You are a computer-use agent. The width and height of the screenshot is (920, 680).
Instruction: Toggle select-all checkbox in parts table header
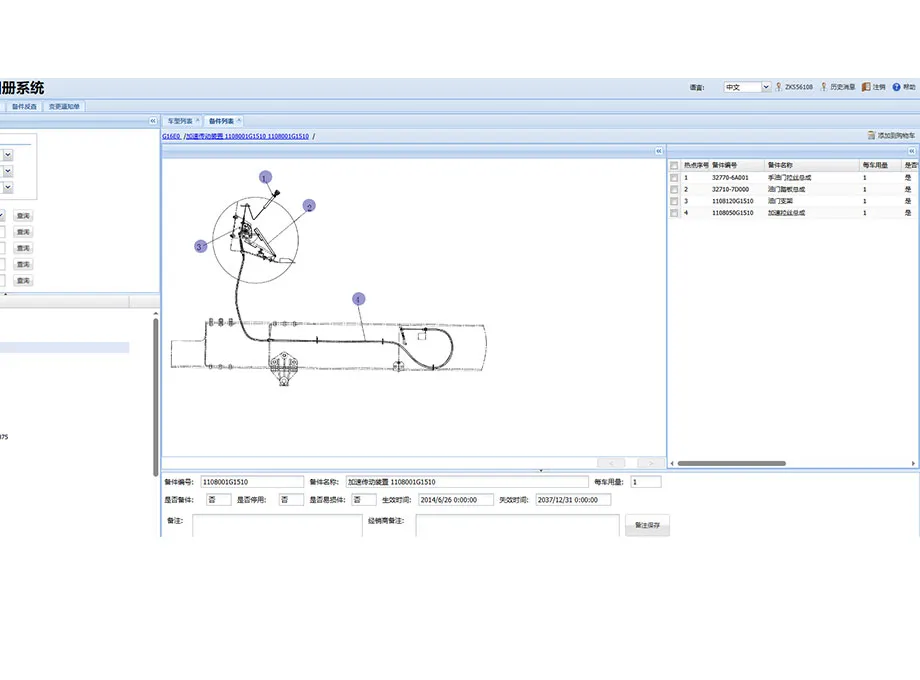click(x=674, y=165)
